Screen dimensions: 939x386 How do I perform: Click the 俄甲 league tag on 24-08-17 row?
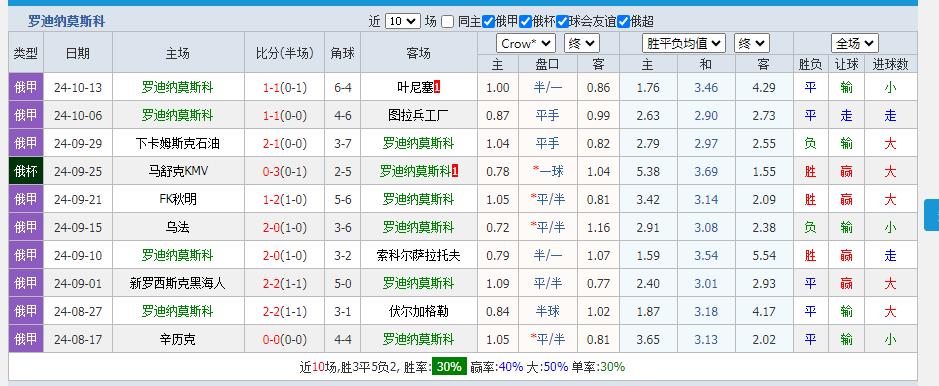coord(26,339)
